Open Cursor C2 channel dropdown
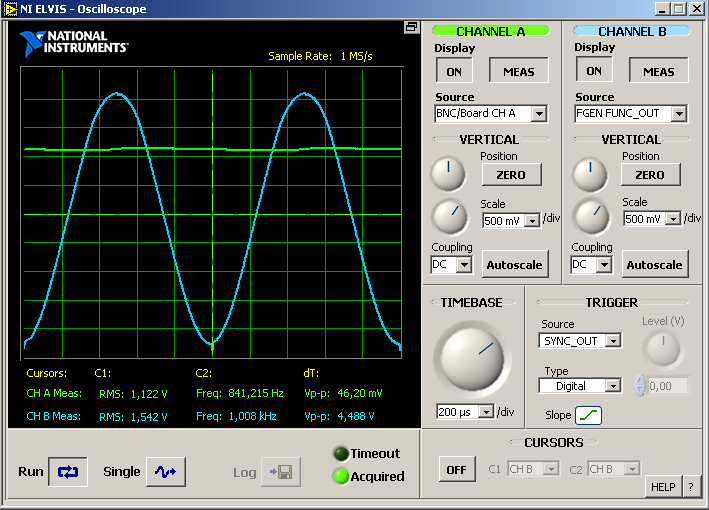Screen dimensions: 709x510 click(x=614, y=469)
